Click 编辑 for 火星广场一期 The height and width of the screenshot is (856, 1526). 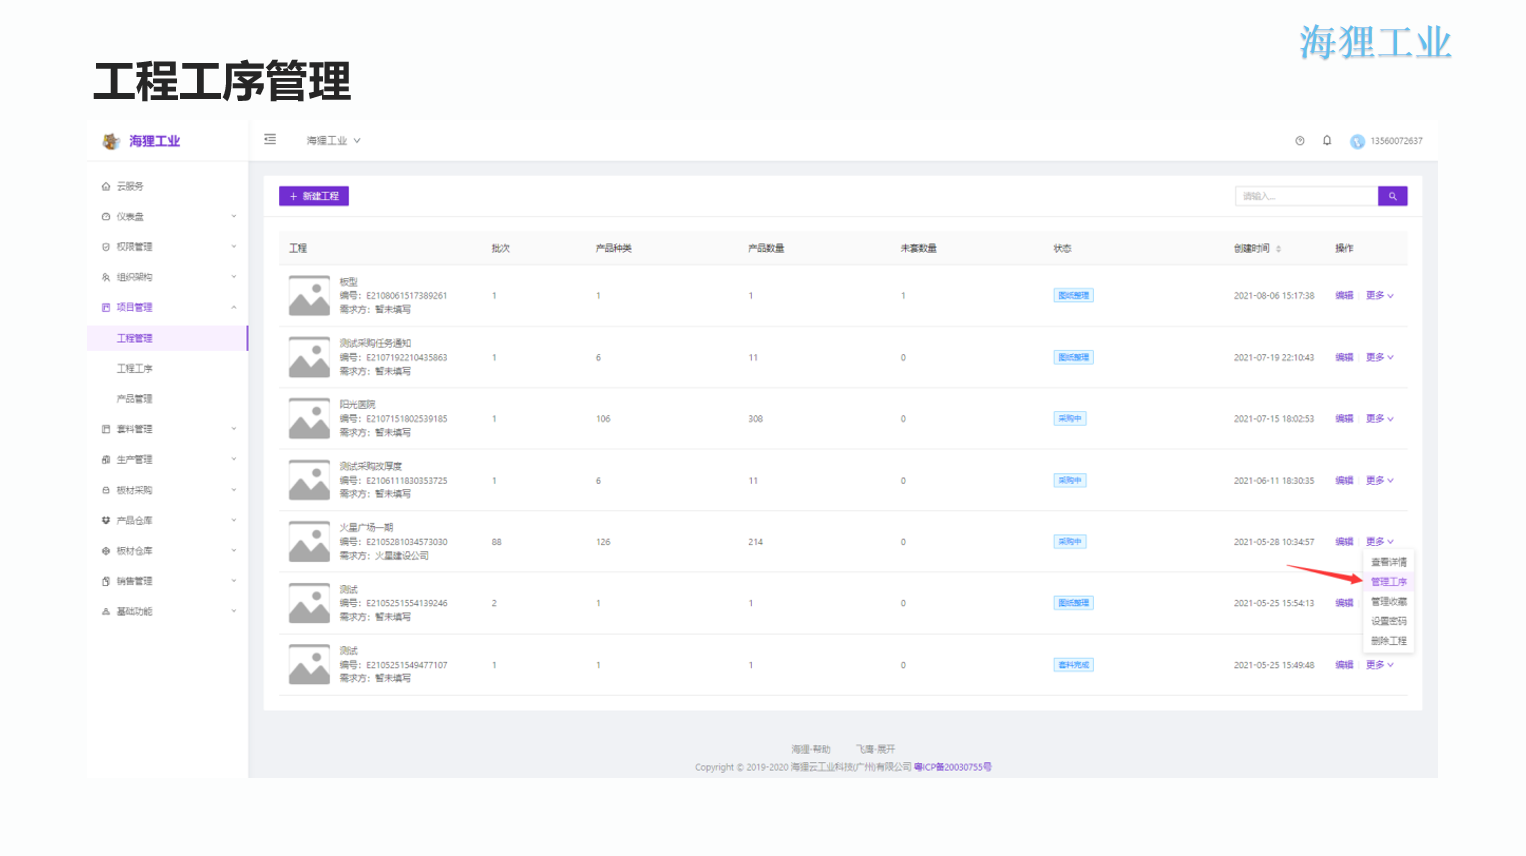click(x=1344, y=542)
